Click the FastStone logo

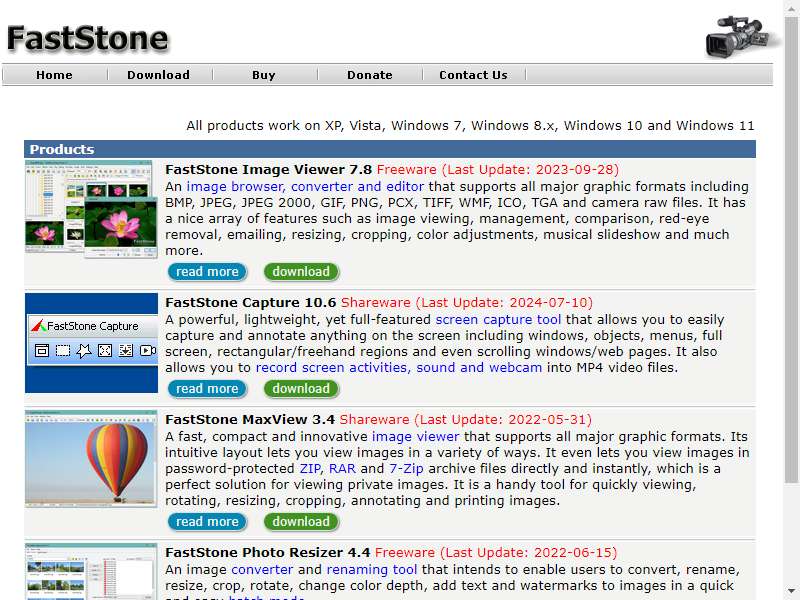click(x=87, y=39)
